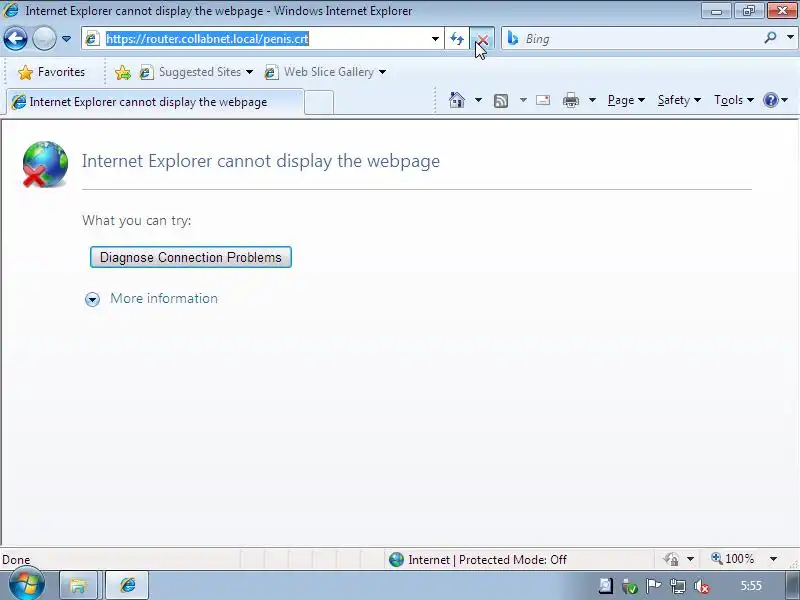This screenshot has height=600, width=800.
Task: Select the 'Internet Explorer cannot display' tab
Action: [155, 102]
